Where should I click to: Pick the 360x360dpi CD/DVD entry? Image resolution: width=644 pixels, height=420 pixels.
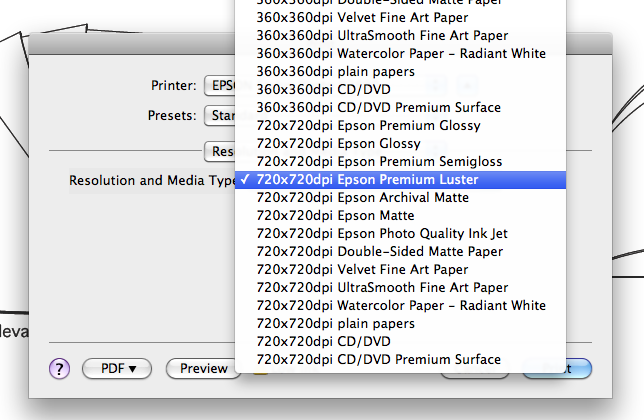coord(400,90)
